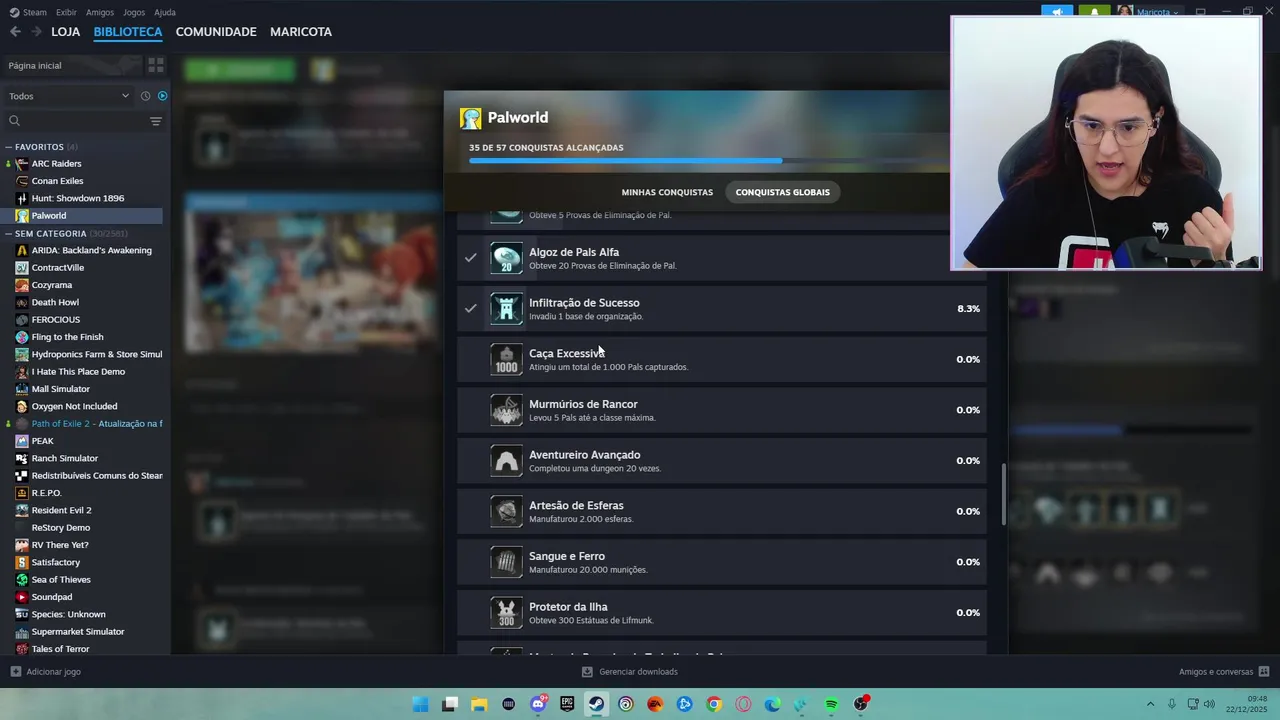Open the EA app from taskbar
This screenshot has width=1280, height=720.
655,704
